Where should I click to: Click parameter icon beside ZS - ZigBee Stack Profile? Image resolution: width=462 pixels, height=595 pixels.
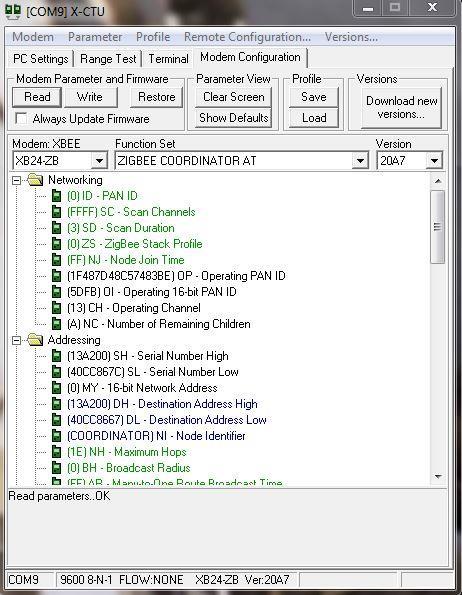click(x=56, y=244)
